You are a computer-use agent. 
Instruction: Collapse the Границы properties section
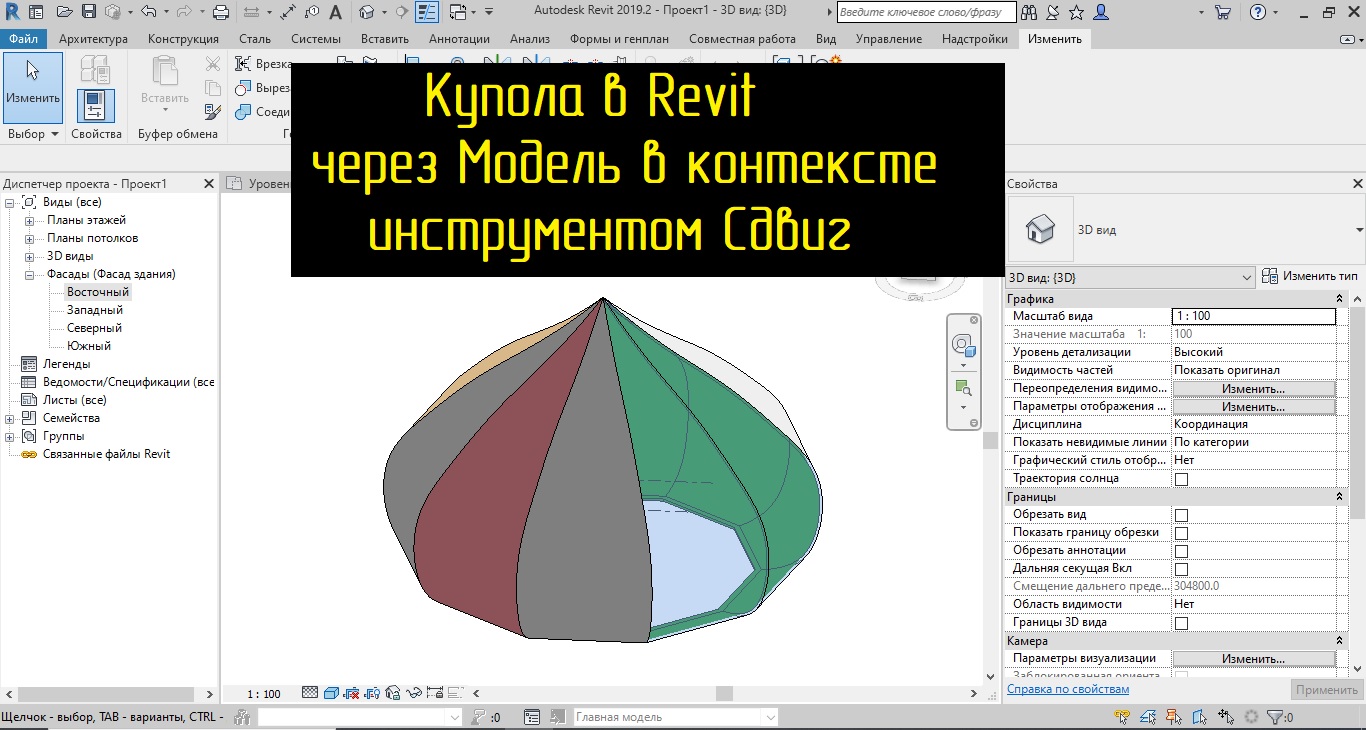pyautogui.click(x=1339, y=497)
